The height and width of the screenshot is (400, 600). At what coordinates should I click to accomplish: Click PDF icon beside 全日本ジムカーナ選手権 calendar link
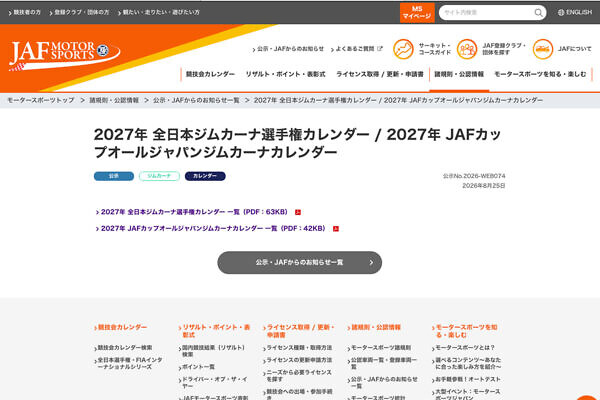click(x=298, y=212)
